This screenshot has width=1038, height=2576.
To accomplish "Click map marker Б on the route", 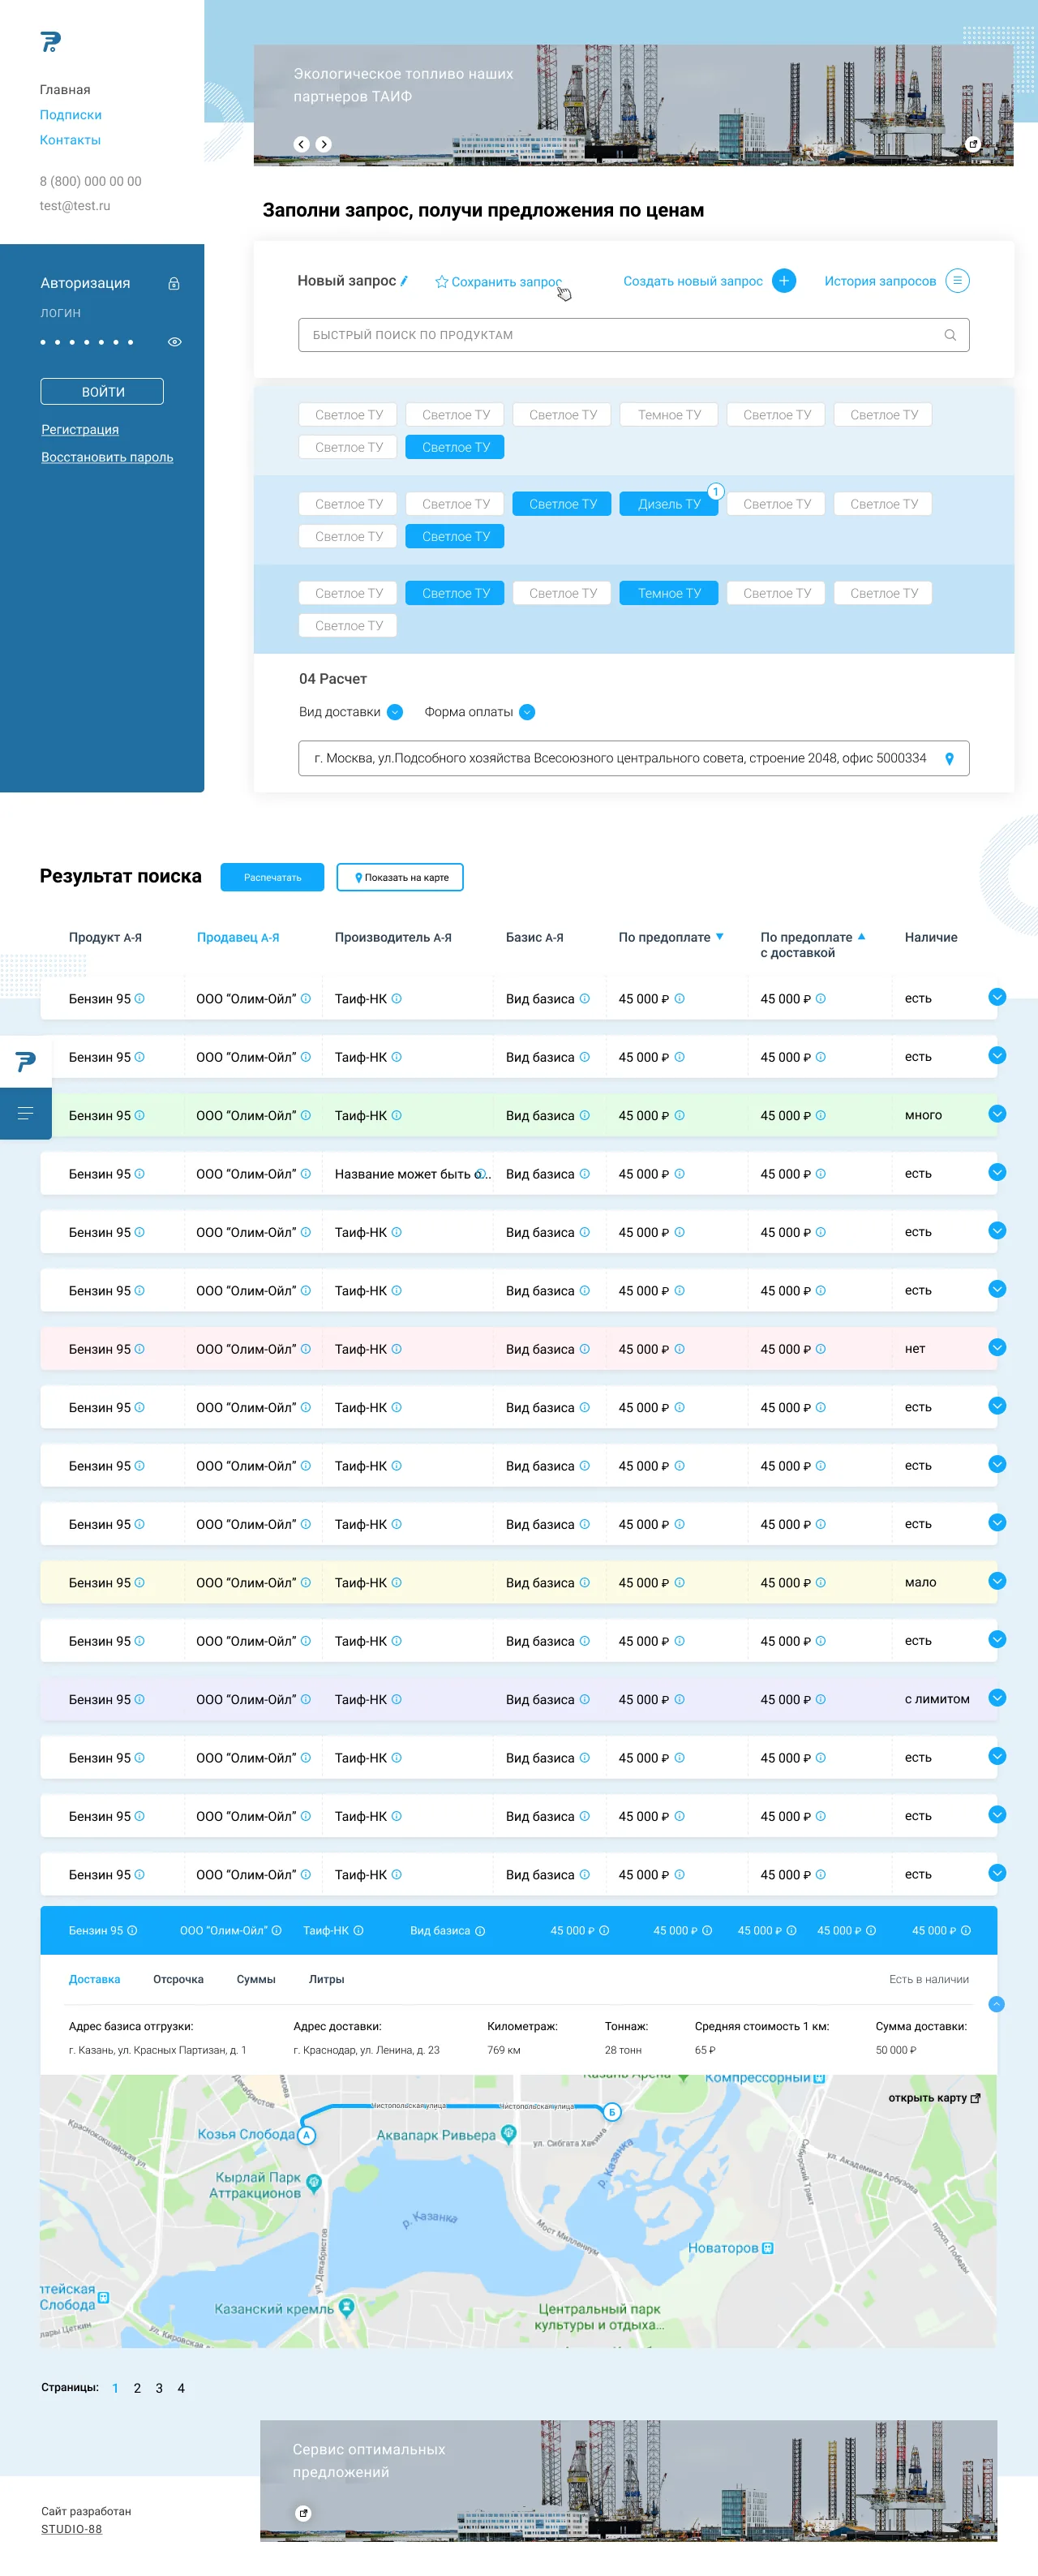I will point(612,2112).
